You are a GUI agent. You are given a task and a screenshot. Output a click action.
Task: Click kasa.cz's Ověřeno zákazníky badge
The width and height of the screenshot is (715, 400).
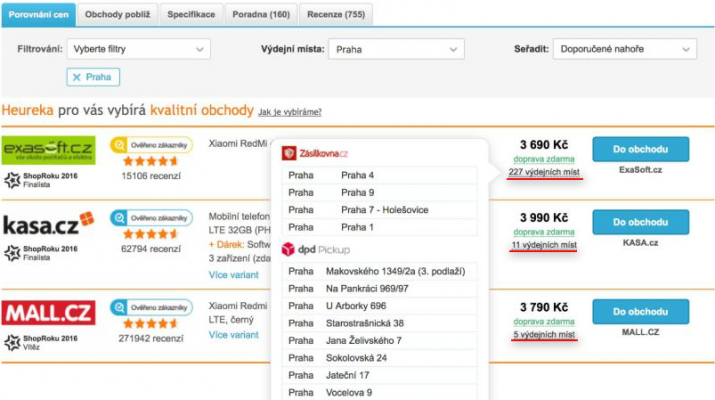click(x=151, y=216)
